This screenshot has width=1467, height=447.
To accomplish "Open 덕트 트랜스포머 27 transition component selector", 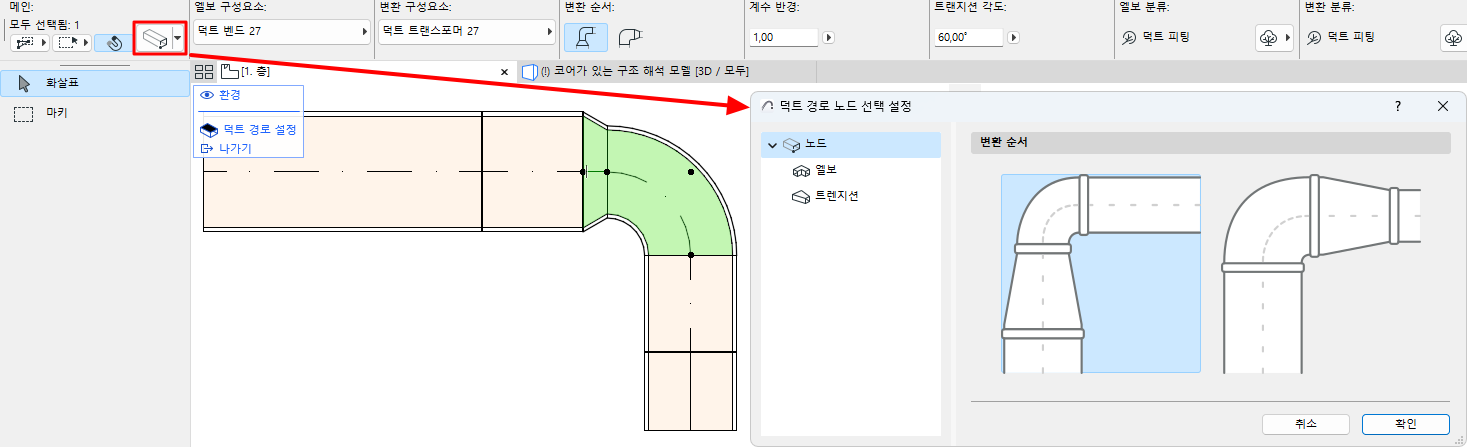I will click(467, 32).
